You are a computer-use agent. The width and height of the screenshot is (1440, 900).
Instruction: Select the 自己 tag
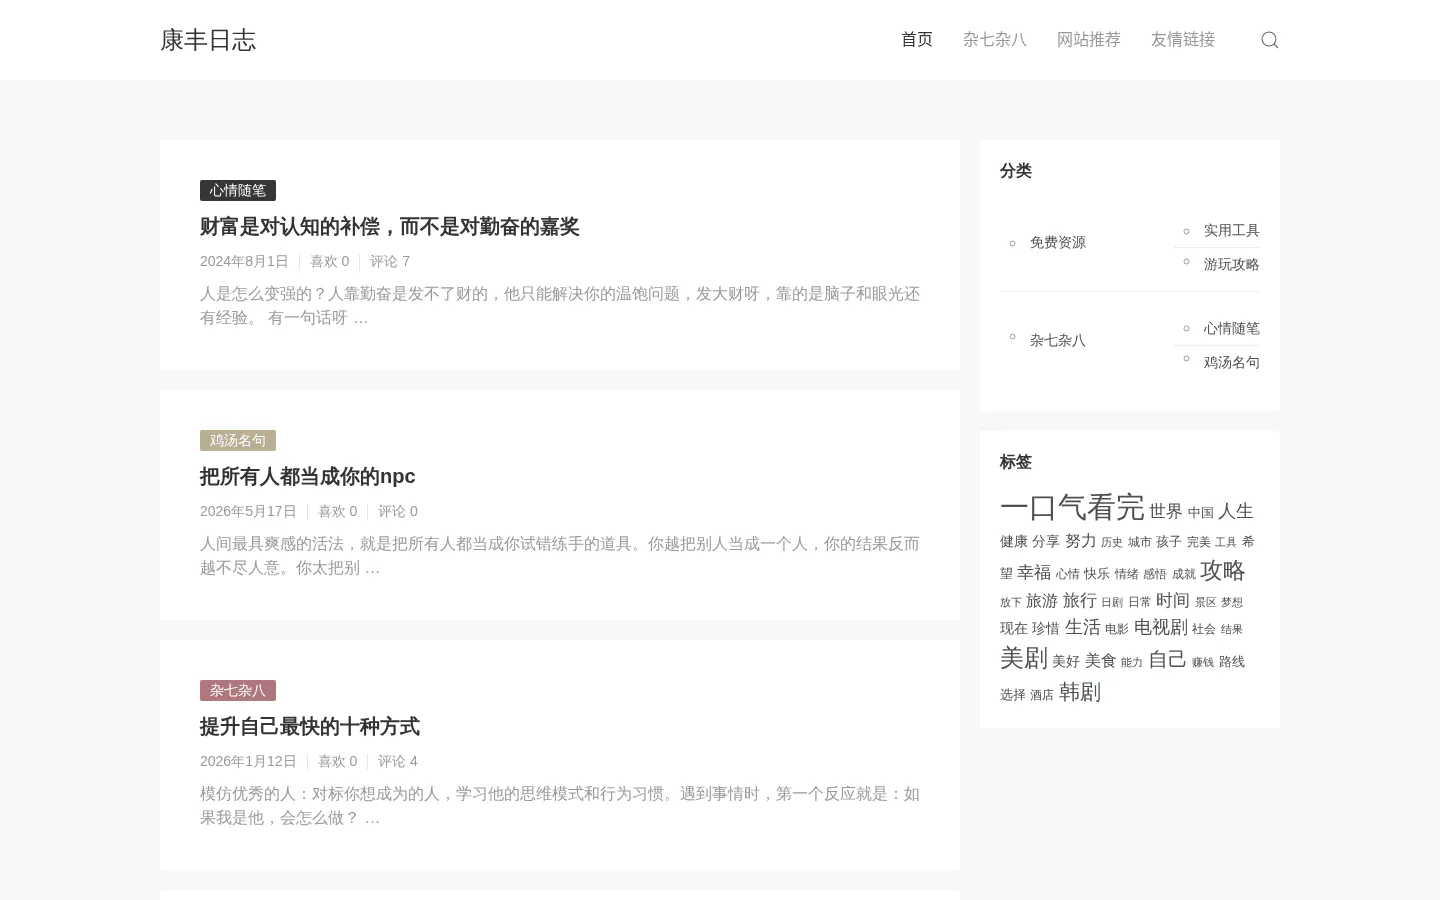(1167, 659)
